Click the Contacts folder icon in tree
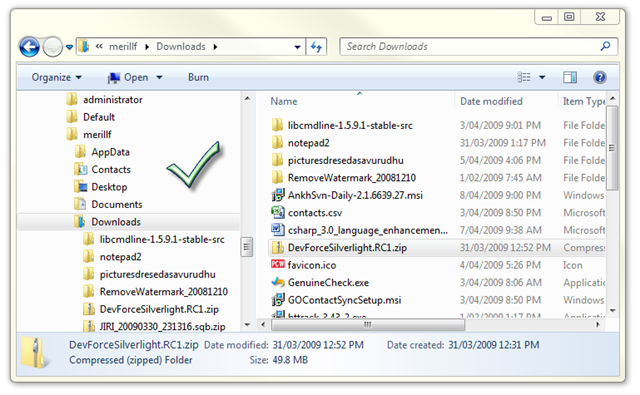The height and width of the screenshot is (395, 640). (80, 169)
